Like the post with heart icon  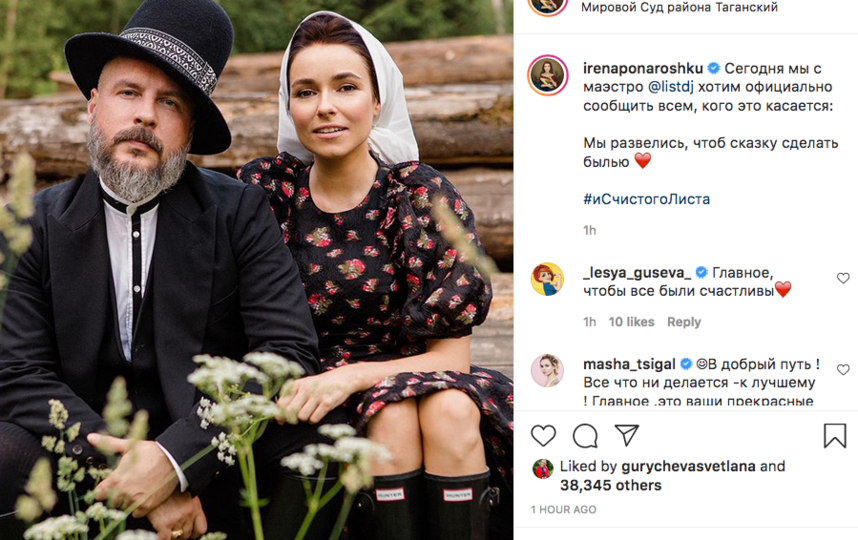543,436
